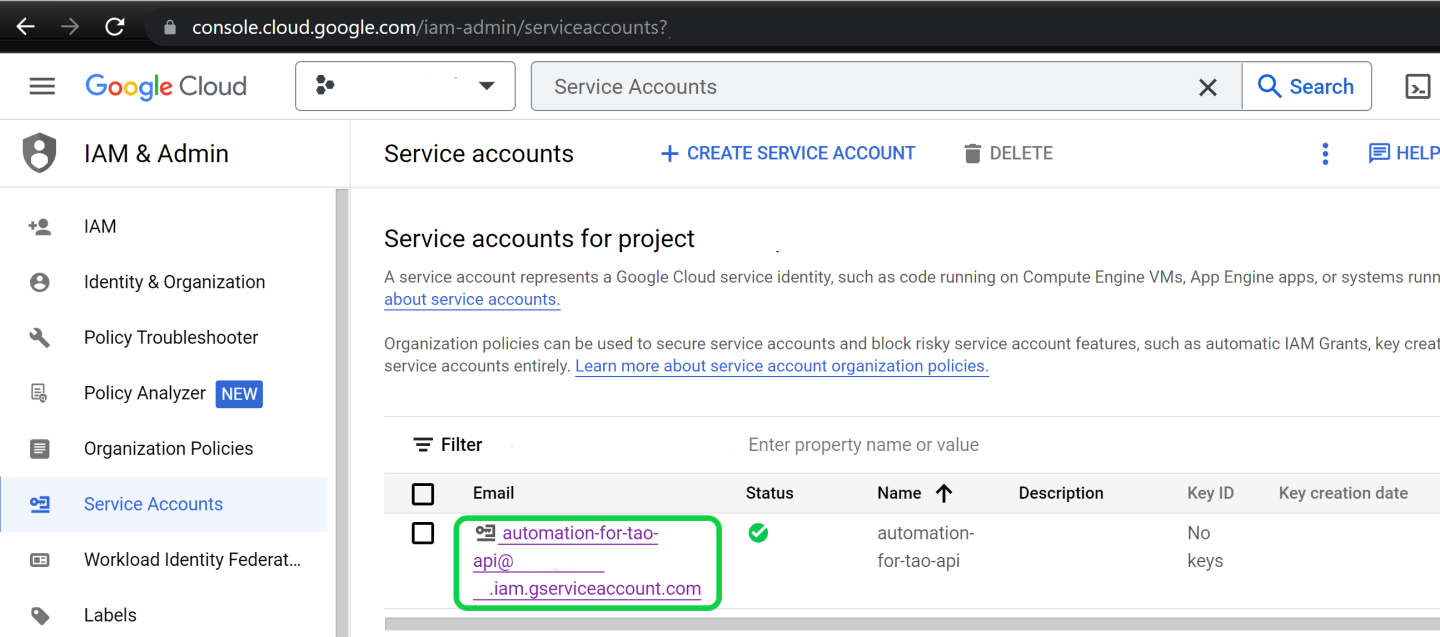This screenshot has height=637, width=1440.
Task: Click Create Service Account button
Action: coord(788,153)
